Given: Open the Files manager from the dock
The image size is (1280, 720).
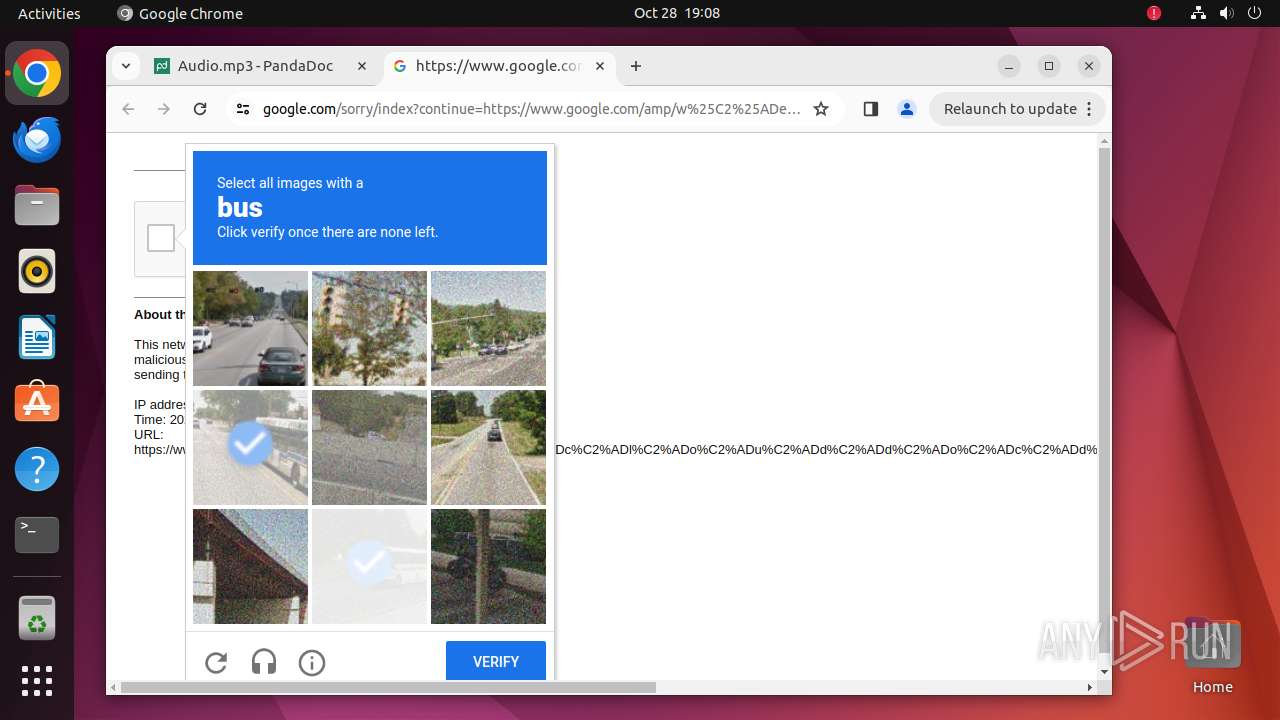Looking at the screenshot, I should (37, 206).
